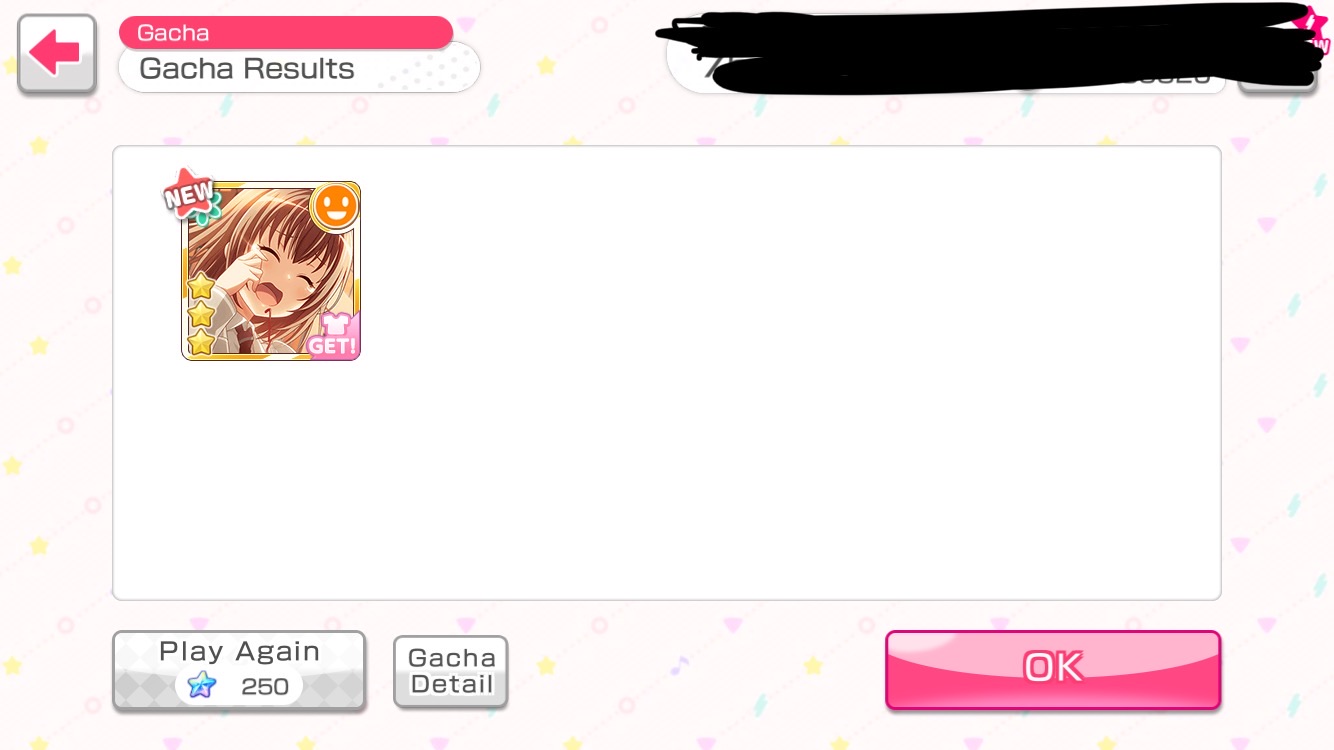Viewport: 1334px width, 750px height.
Task: Tap dotted pattern beside Gacha Results
Action: coord(423,69)
